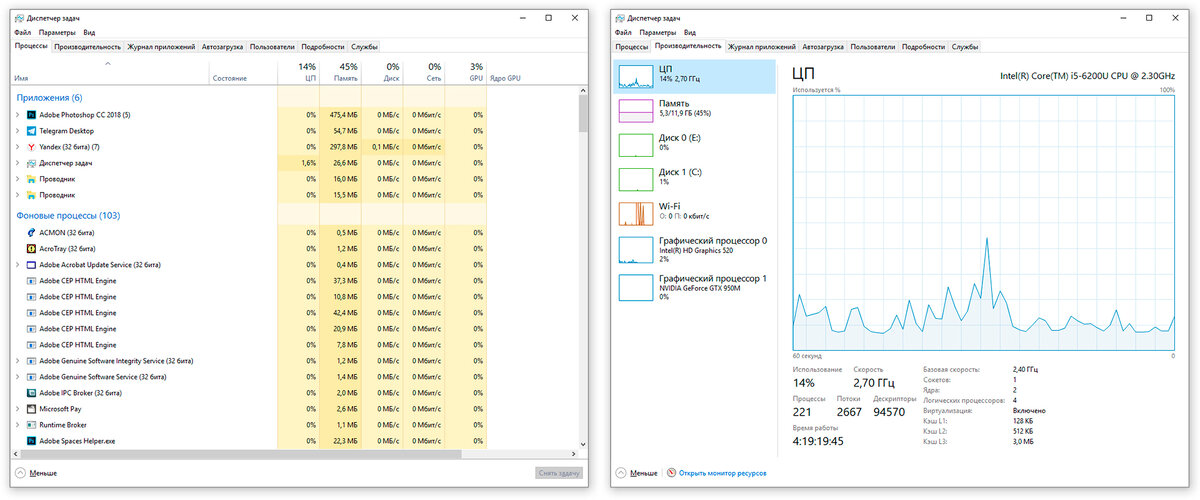Click the Adobe Acrobat Update Service icon
1200x500 pixels.
click(32, 265)
